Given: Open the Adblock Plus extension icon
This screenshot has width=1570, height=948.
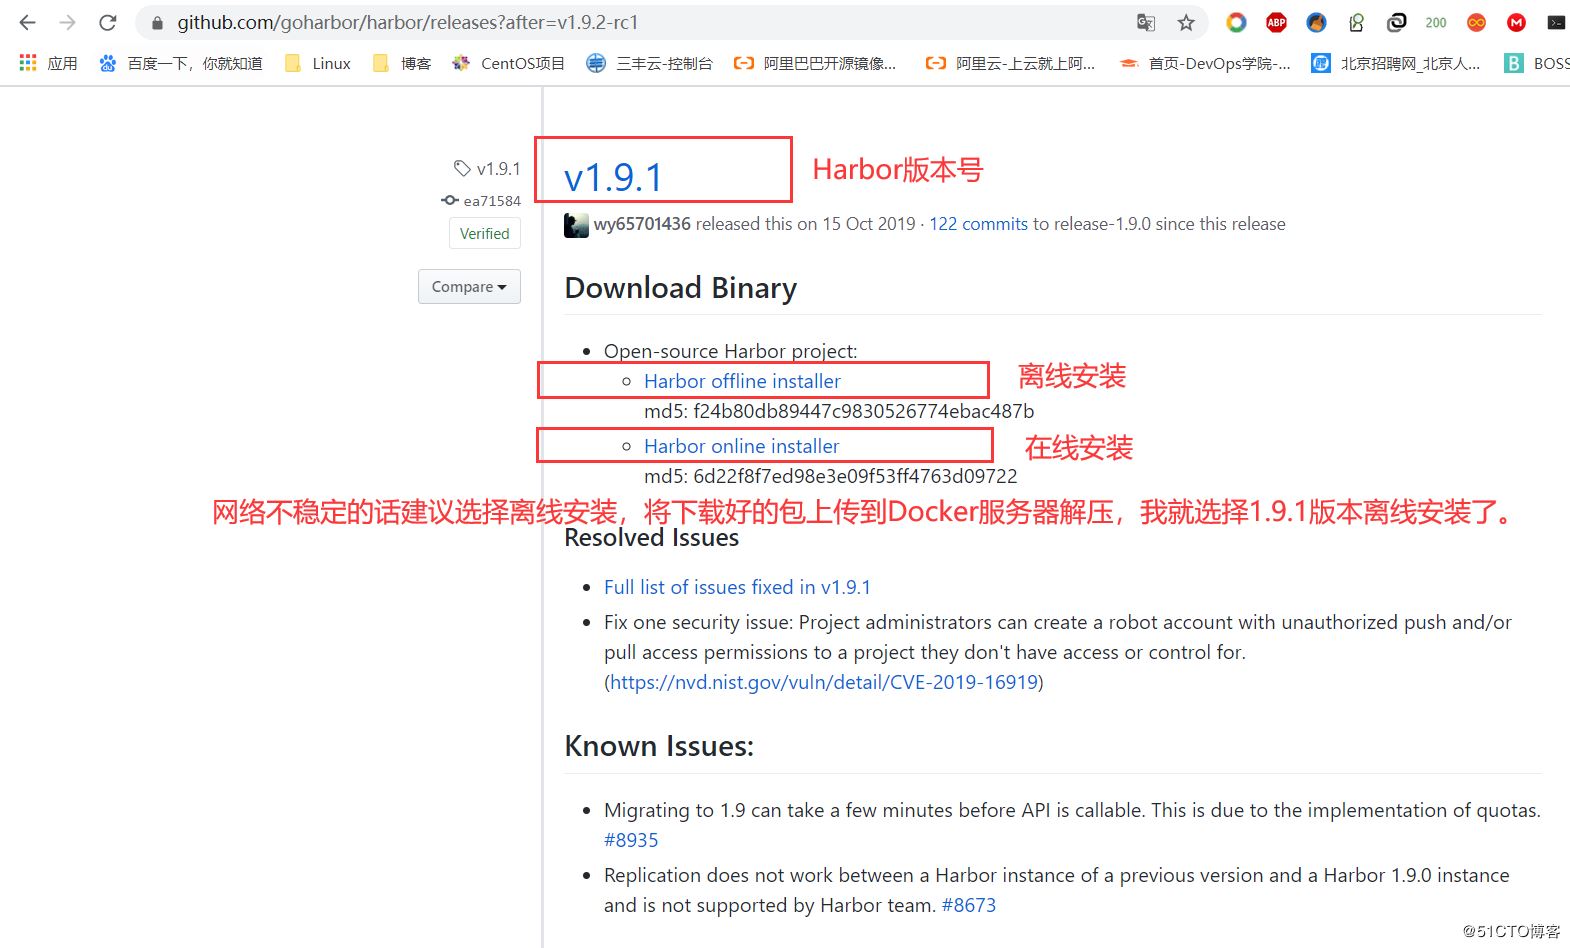Looking at the screenshot, I should (1276, 22).
